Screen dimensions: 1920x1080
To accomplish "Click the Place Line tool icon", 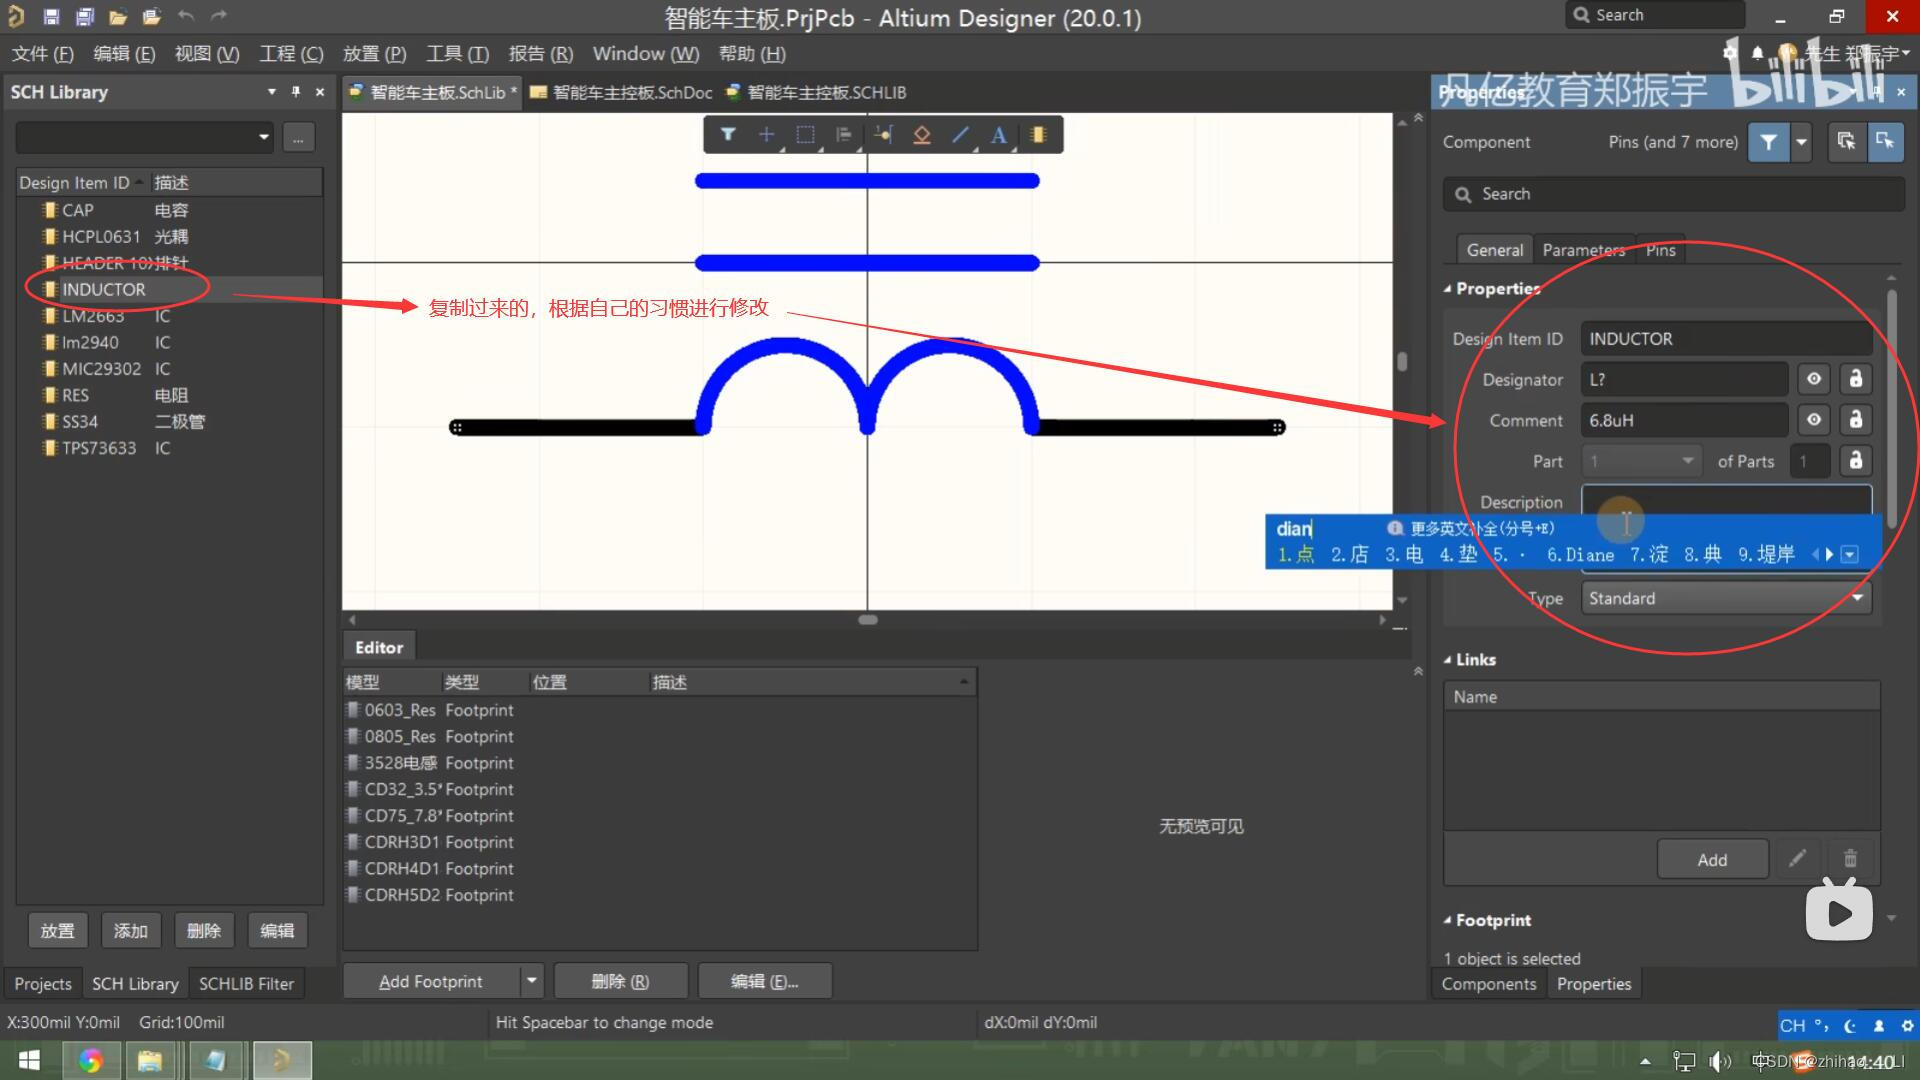I will (960, 135).
